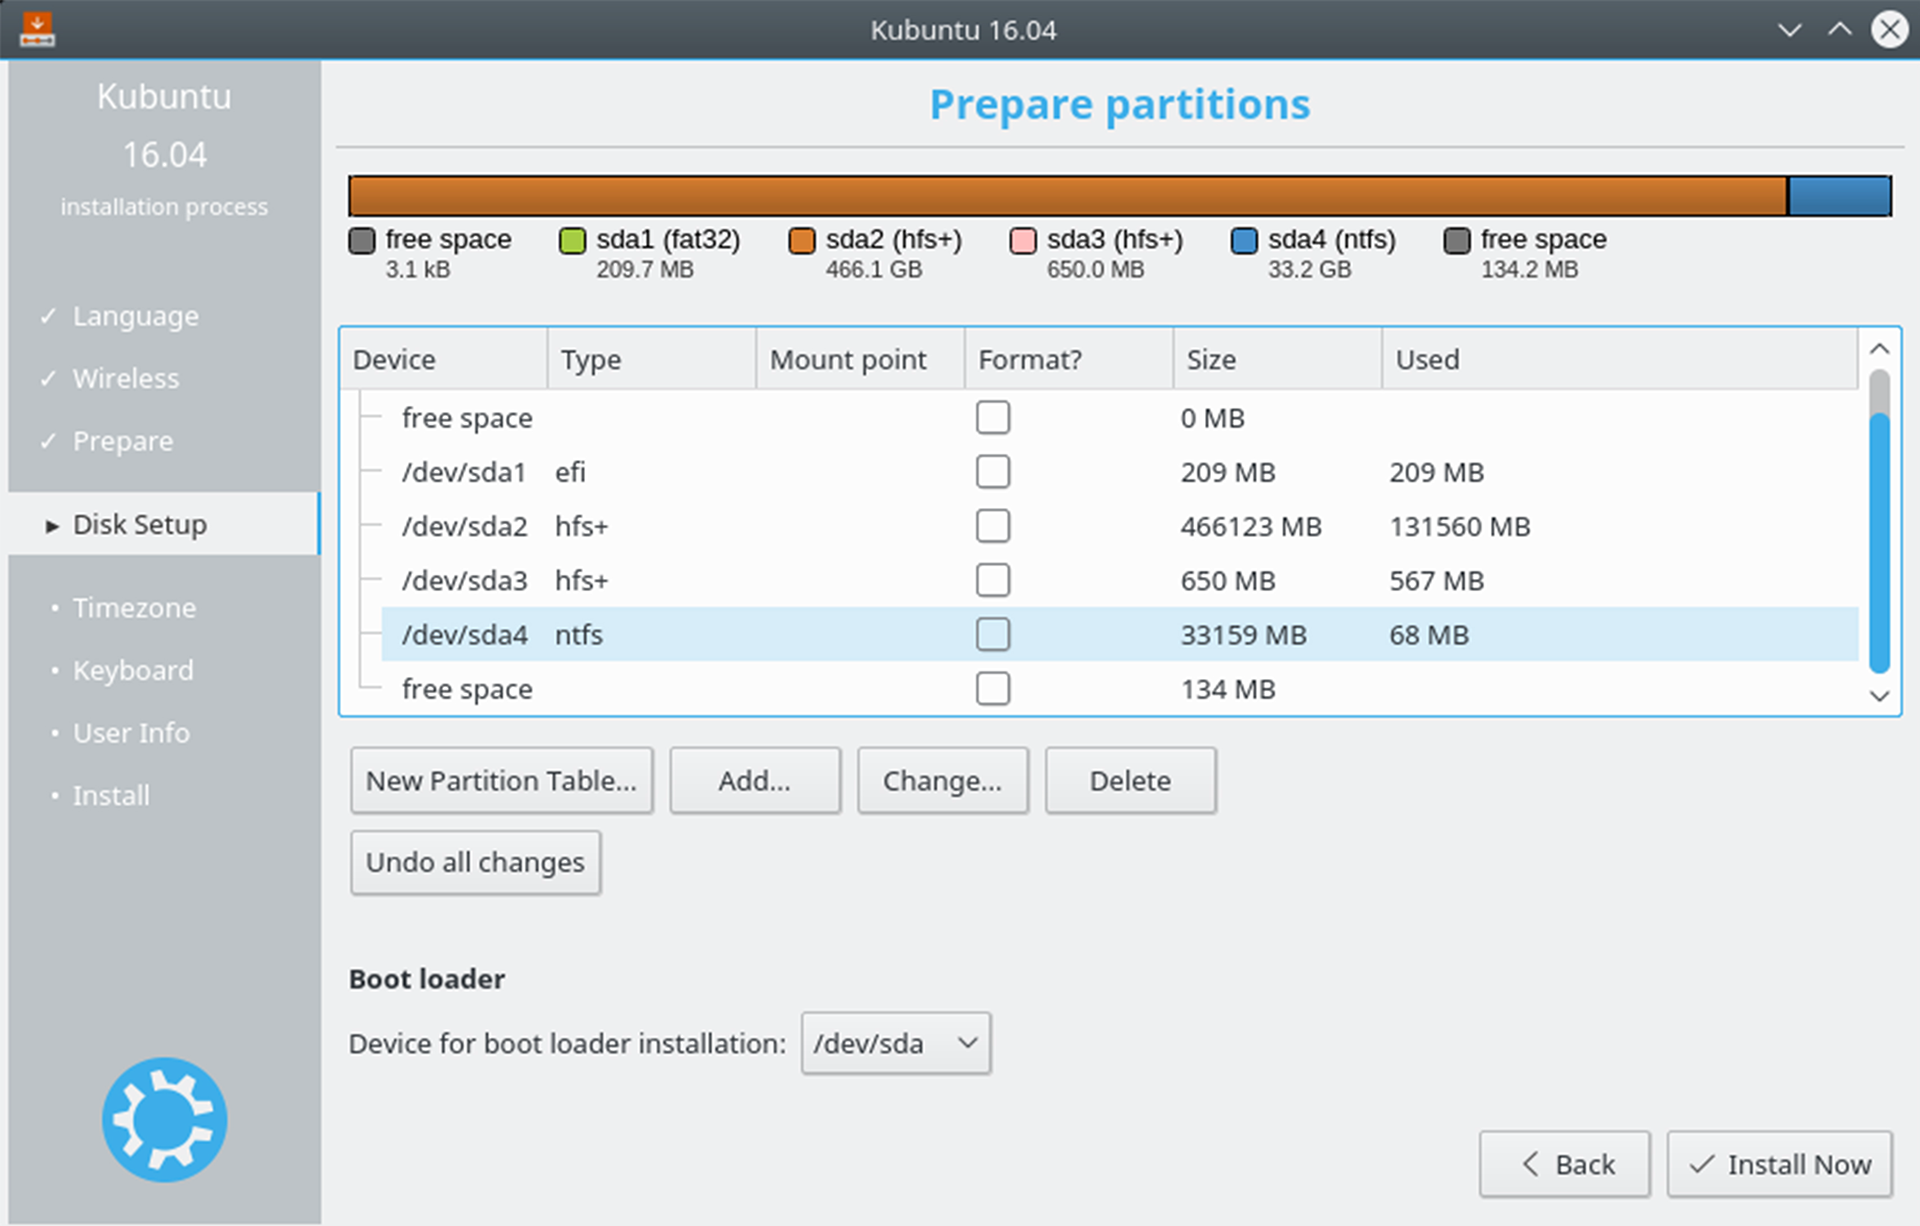
Task: Select the Prepare step in sidebar
Action: click(122, 441)
